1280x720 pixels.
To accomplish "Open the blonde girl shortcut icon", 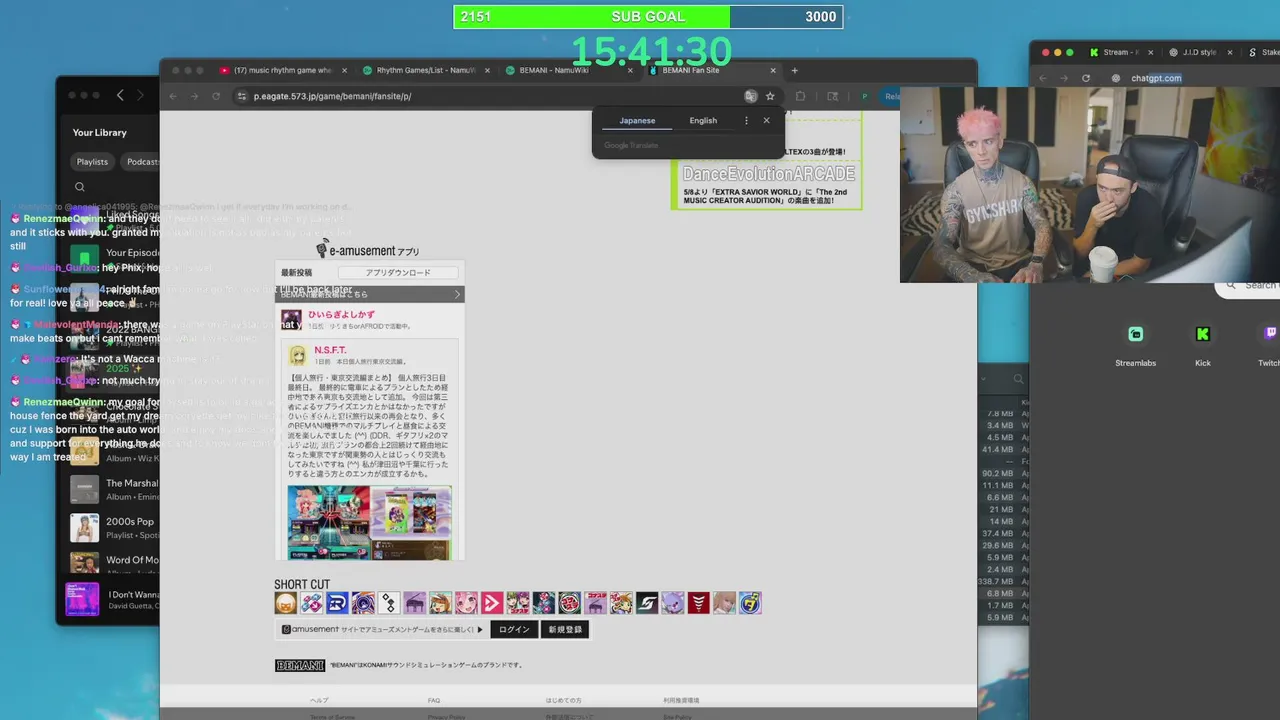I will tap(724, 603).
